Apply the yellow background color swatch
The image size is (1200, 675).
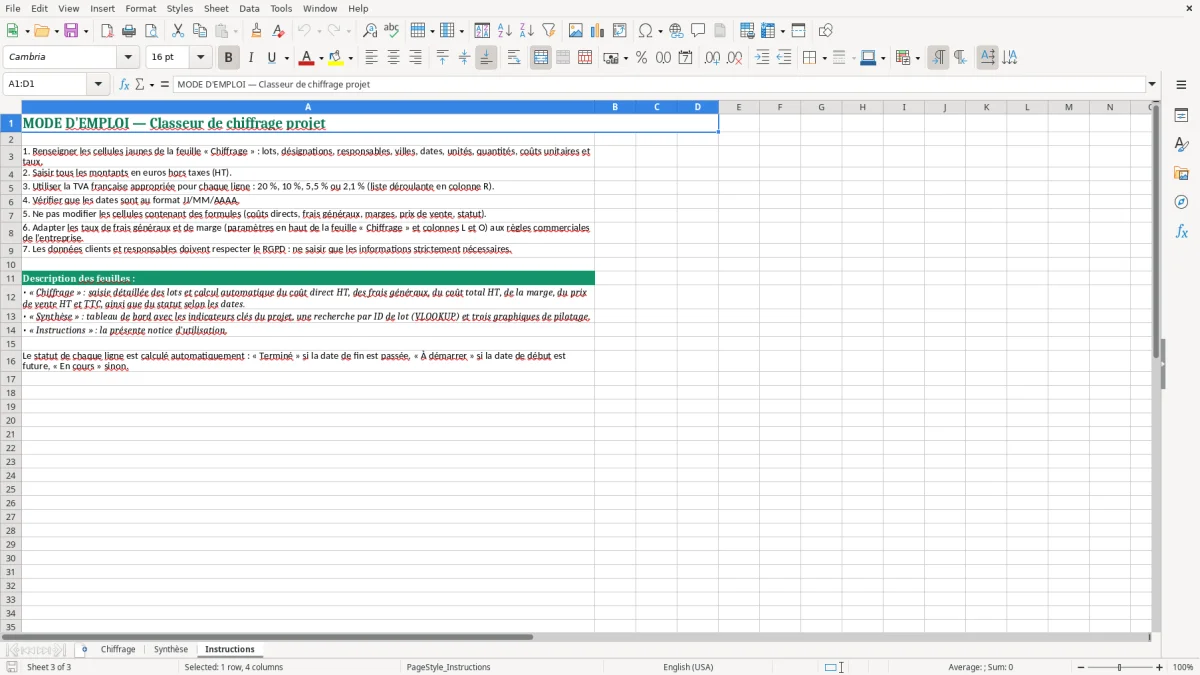[x=336, y=58]
